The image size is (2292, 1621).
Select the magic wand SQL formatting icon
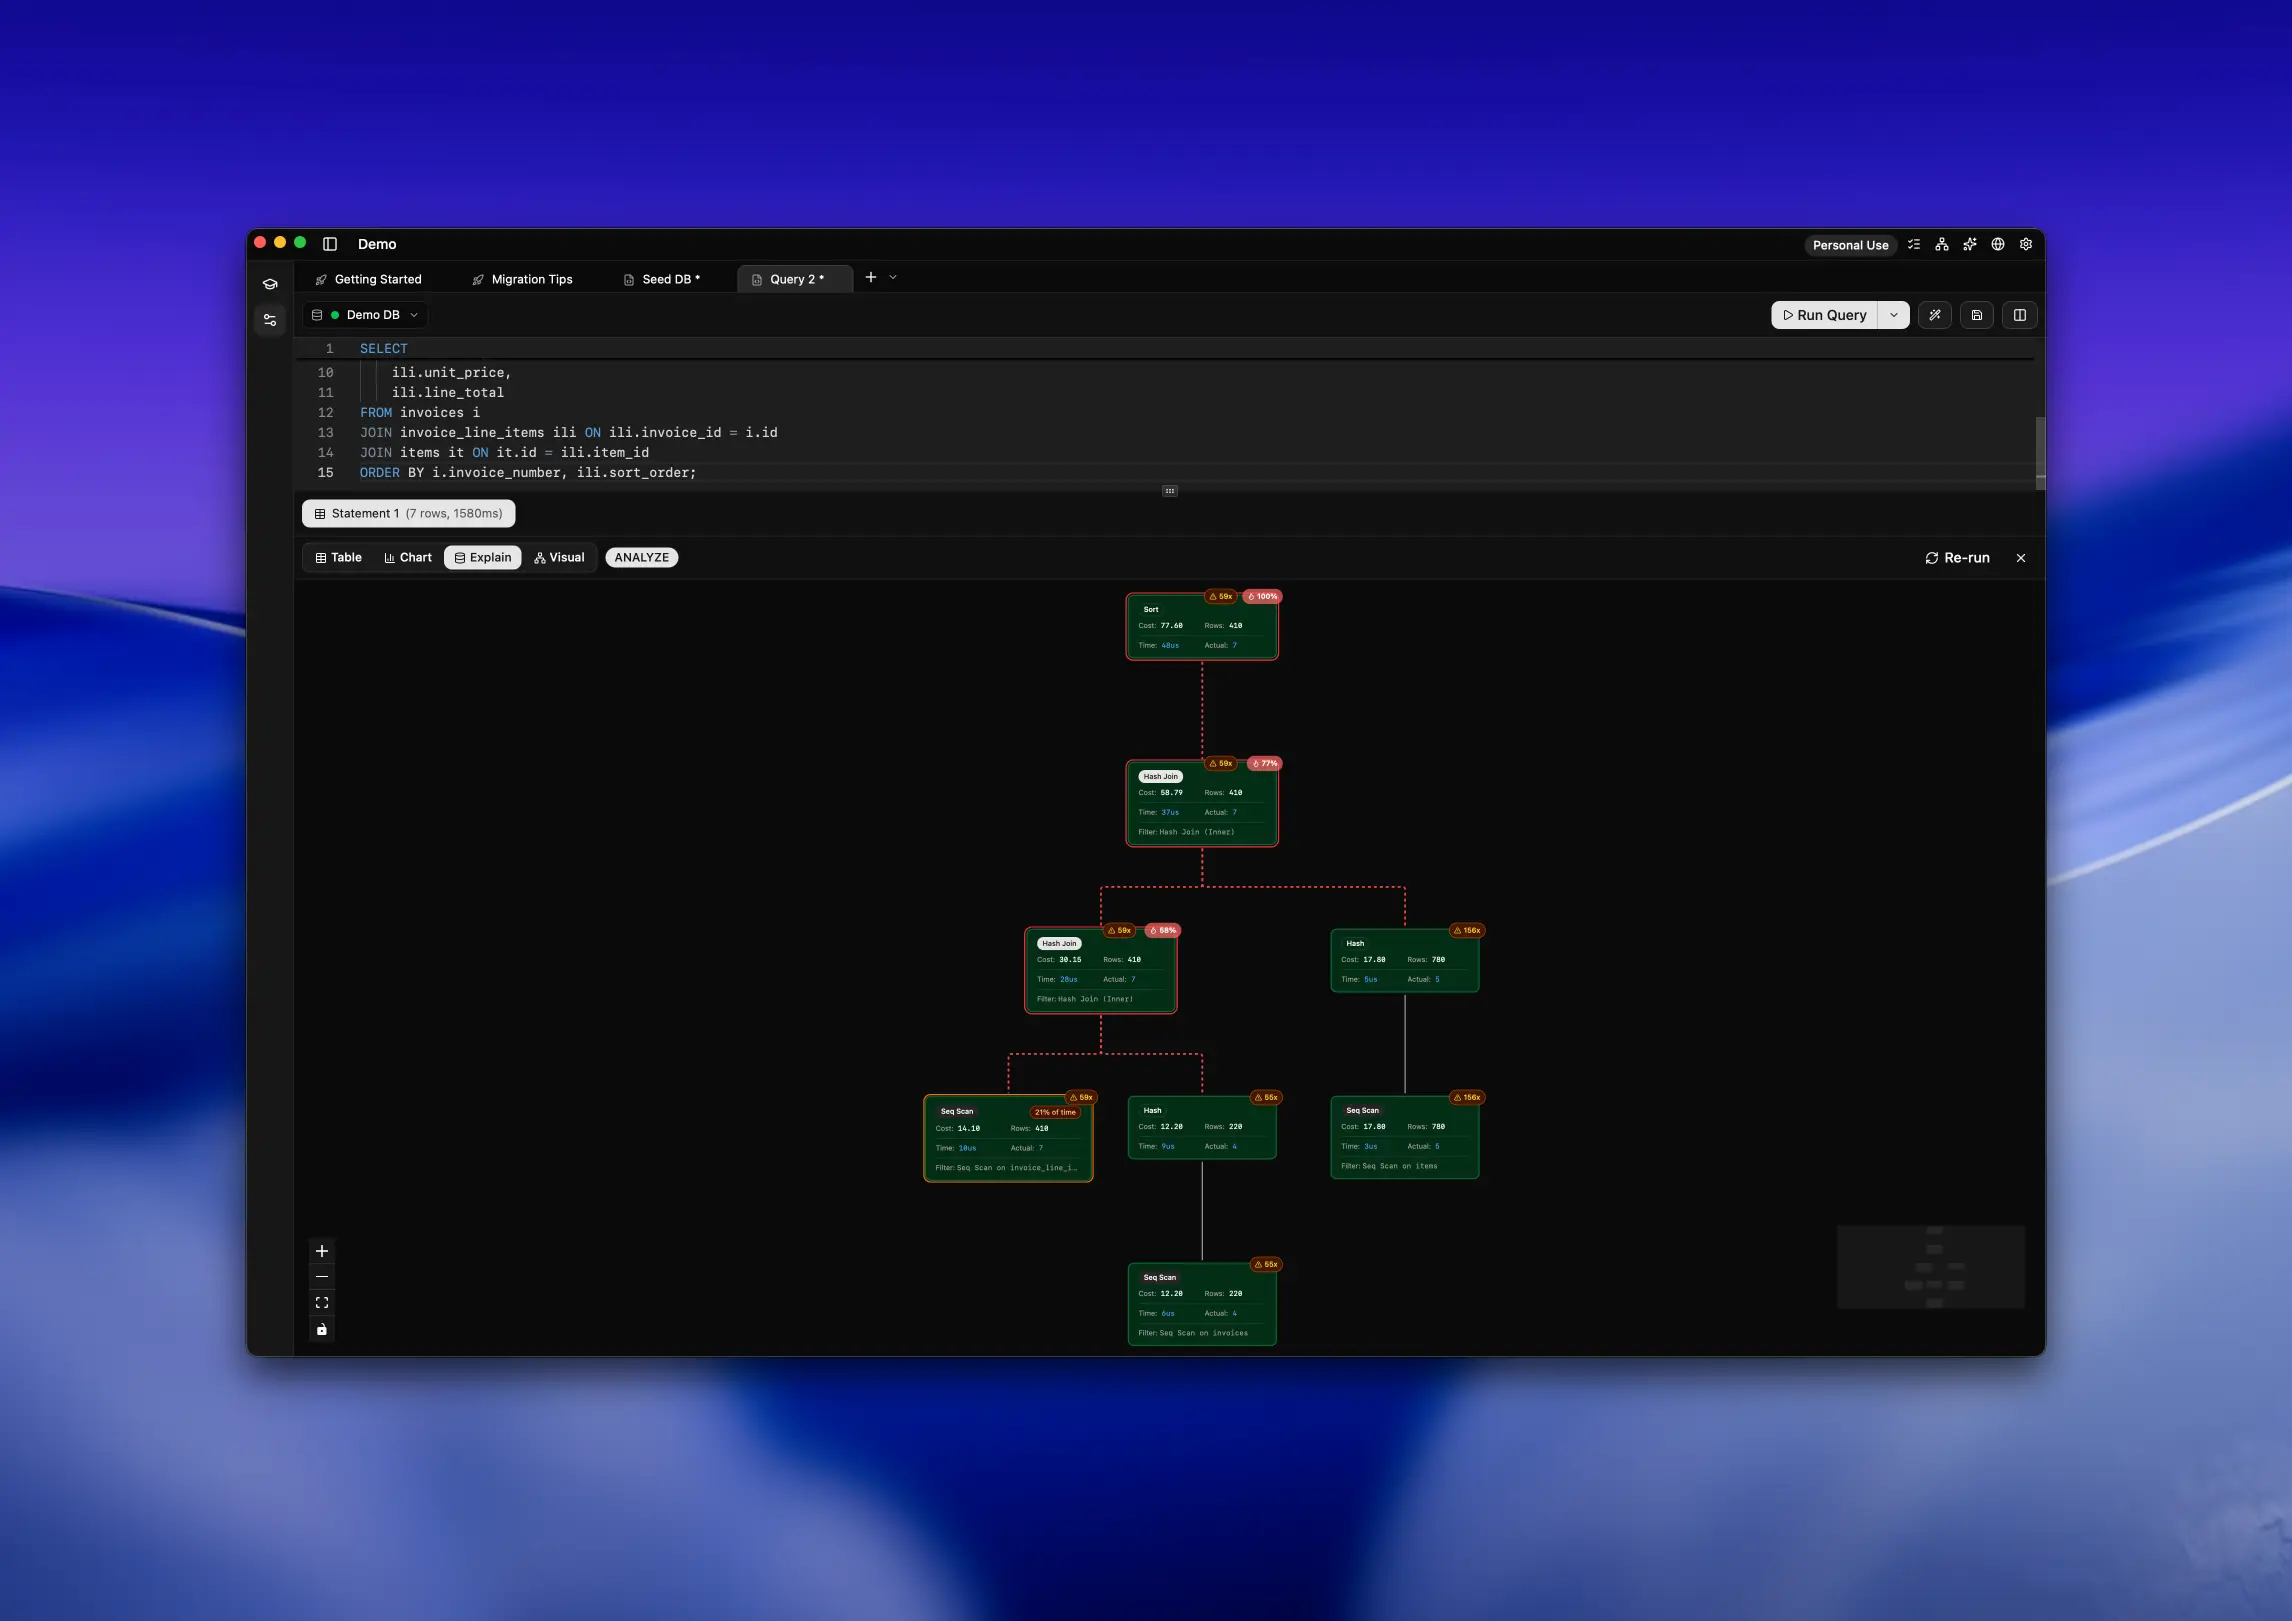pyautogui.click(x=1936, y=315)
